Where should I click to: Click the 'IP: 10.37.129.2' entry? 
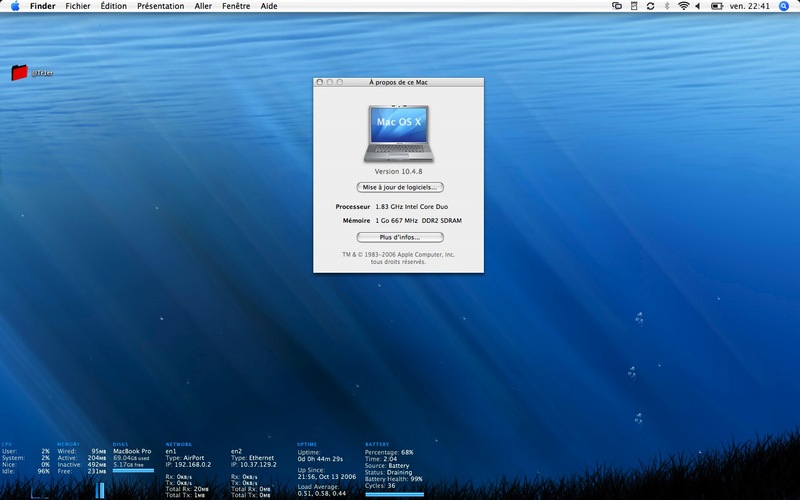[254, 464]
